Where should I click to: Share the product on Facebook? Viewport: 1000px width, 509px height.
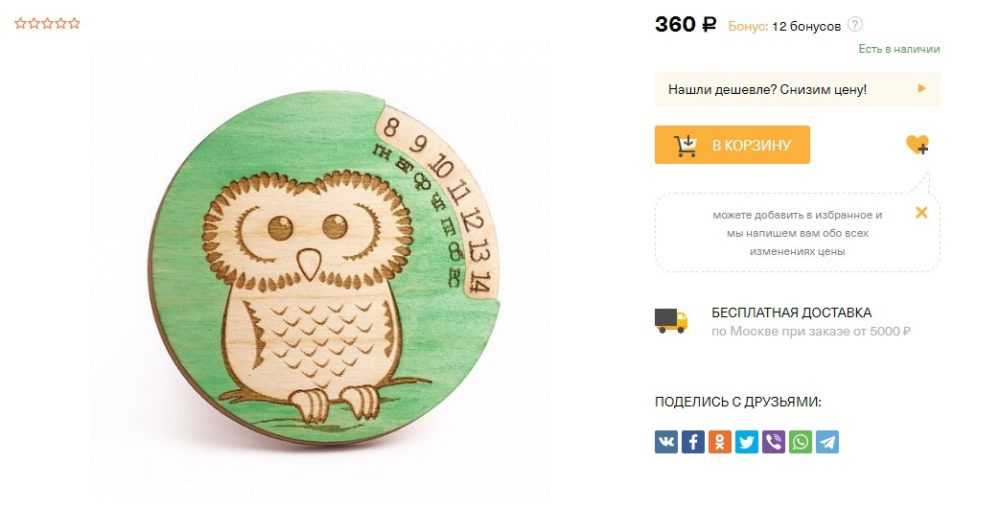point(693,441)
